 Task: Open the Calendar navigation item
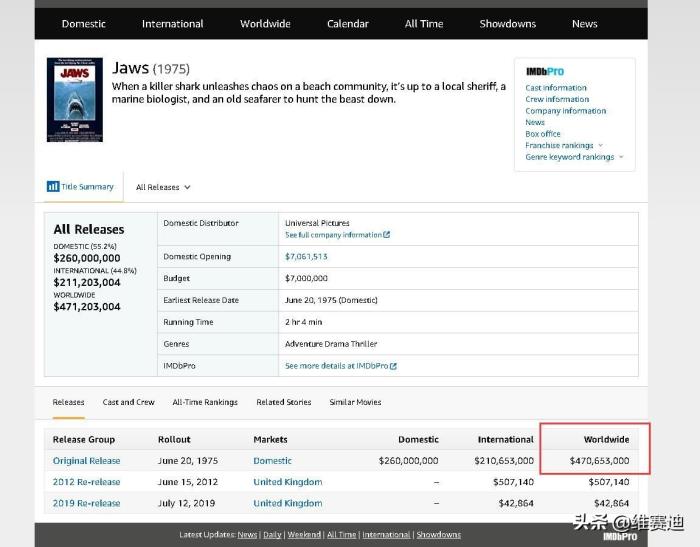point(347,24)
